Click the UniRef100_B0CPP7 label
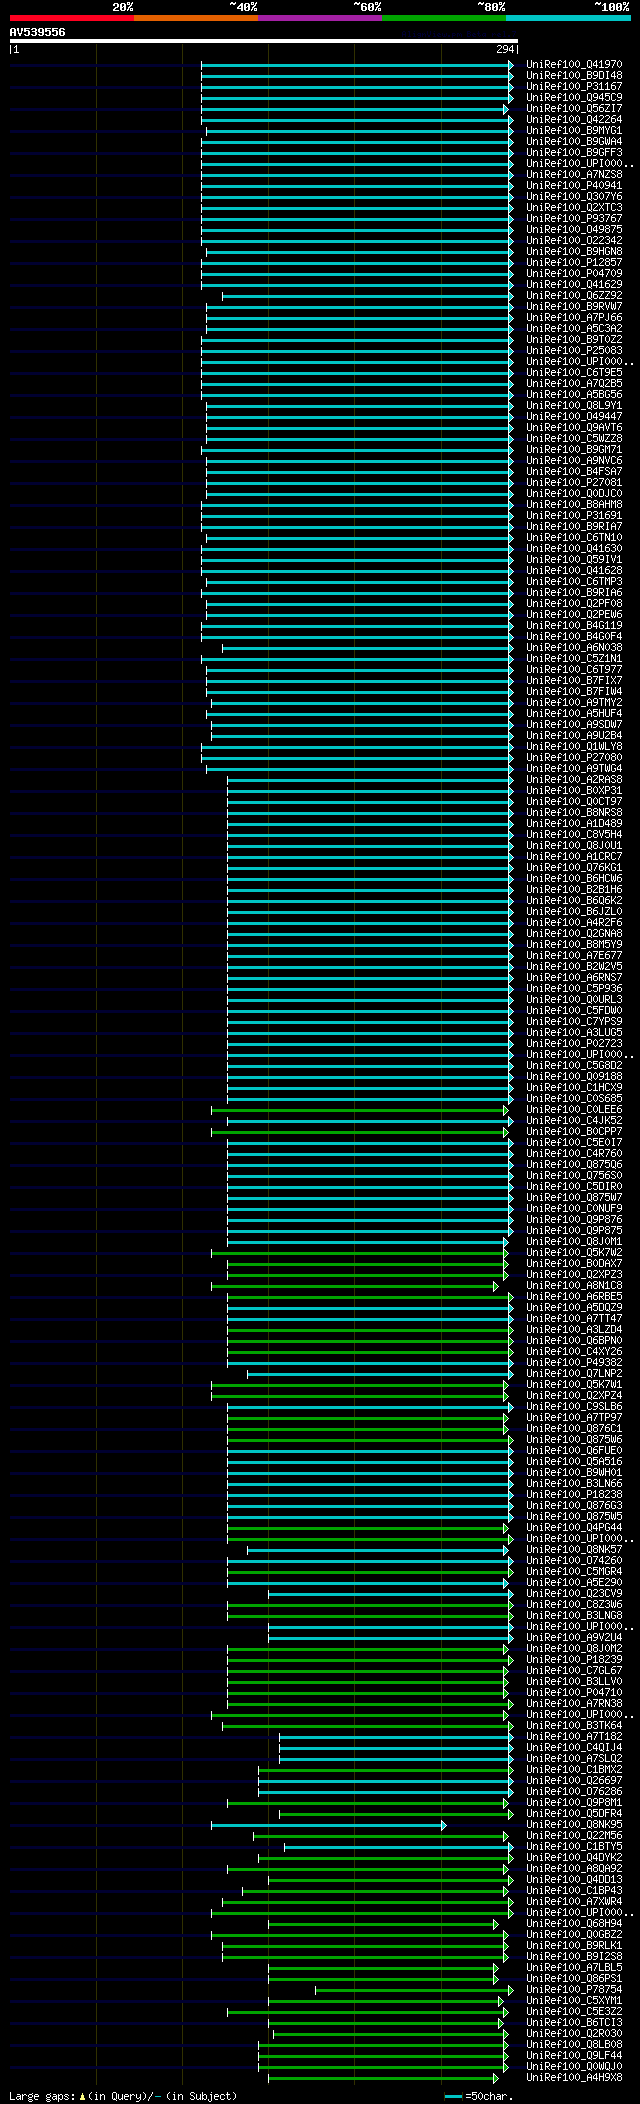Viewport: 640px width, 2104px height. (574, 1132)
